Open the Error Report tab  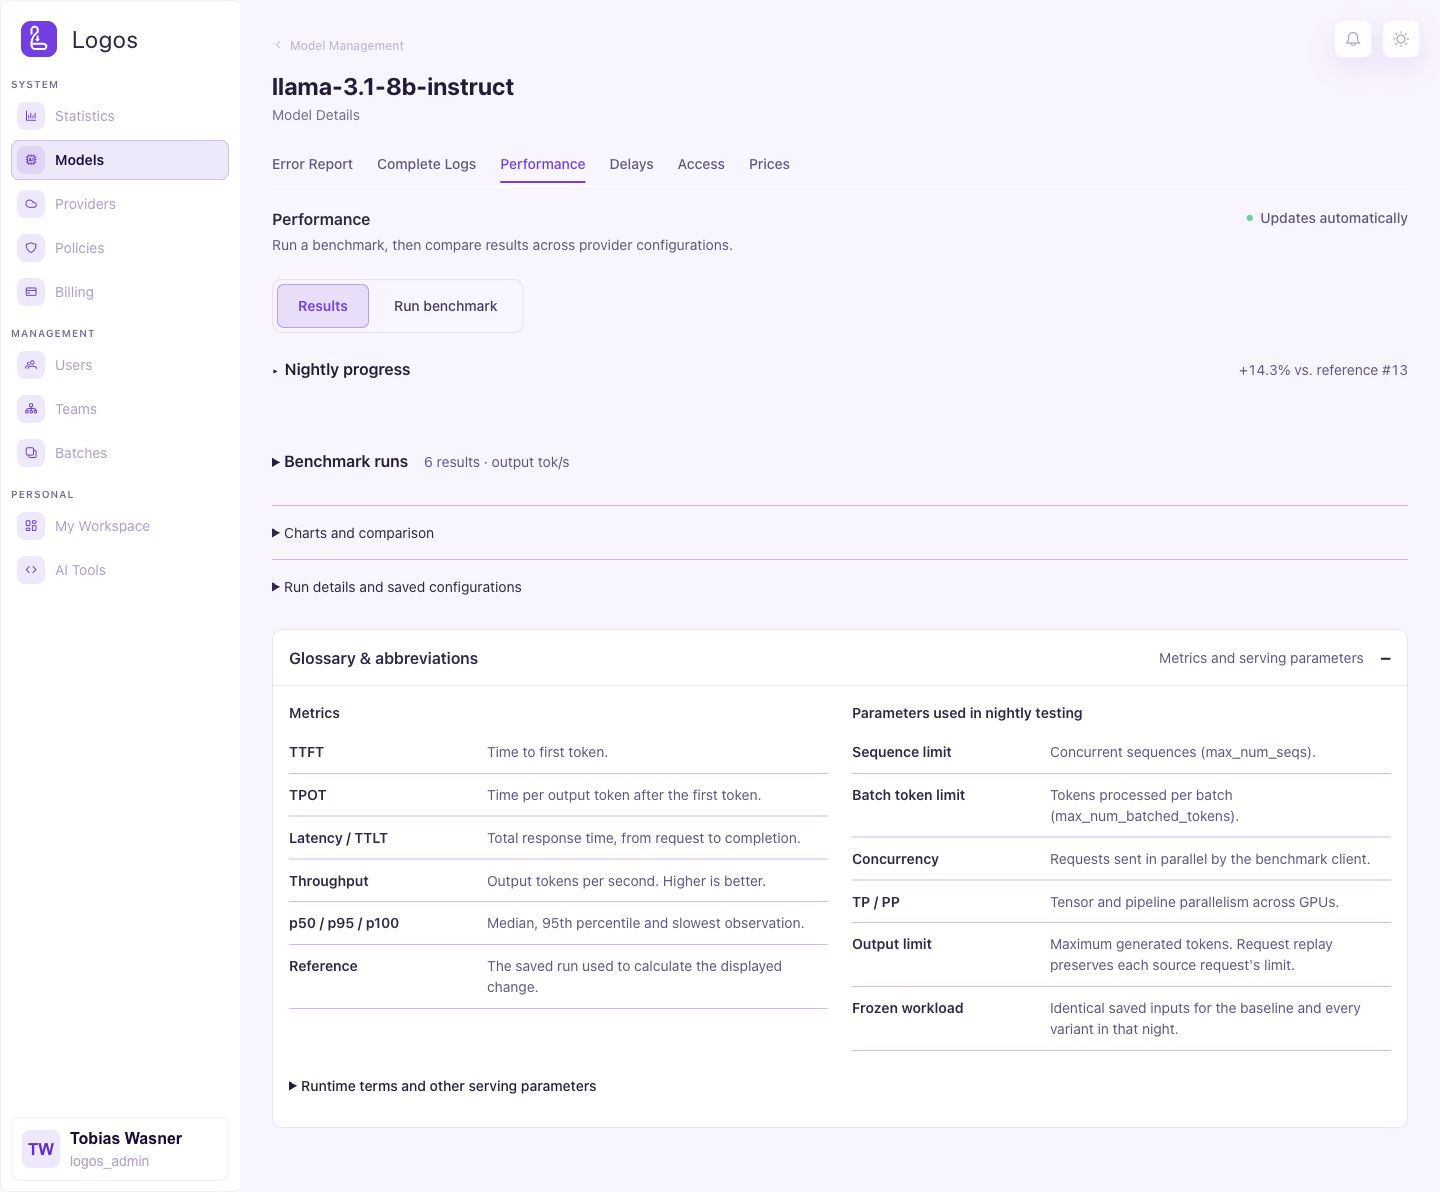(x=312, y=164)
